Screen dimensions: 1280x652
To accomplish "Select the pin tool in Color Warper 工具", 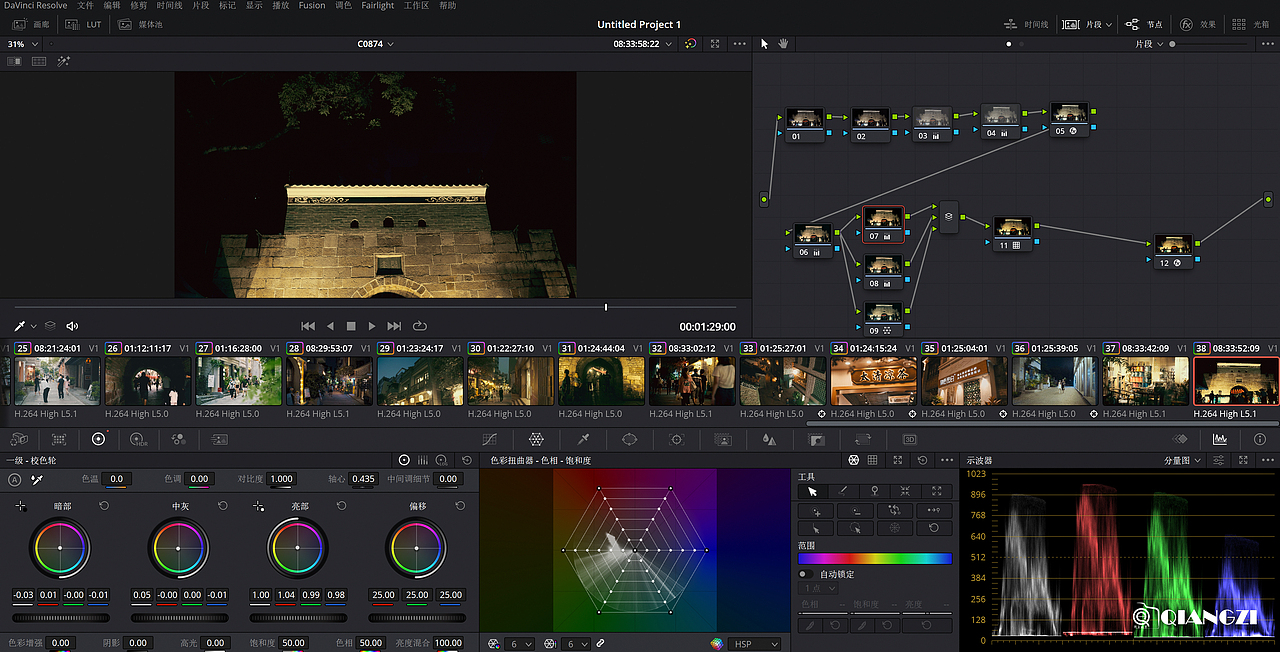I will point(874,491).
